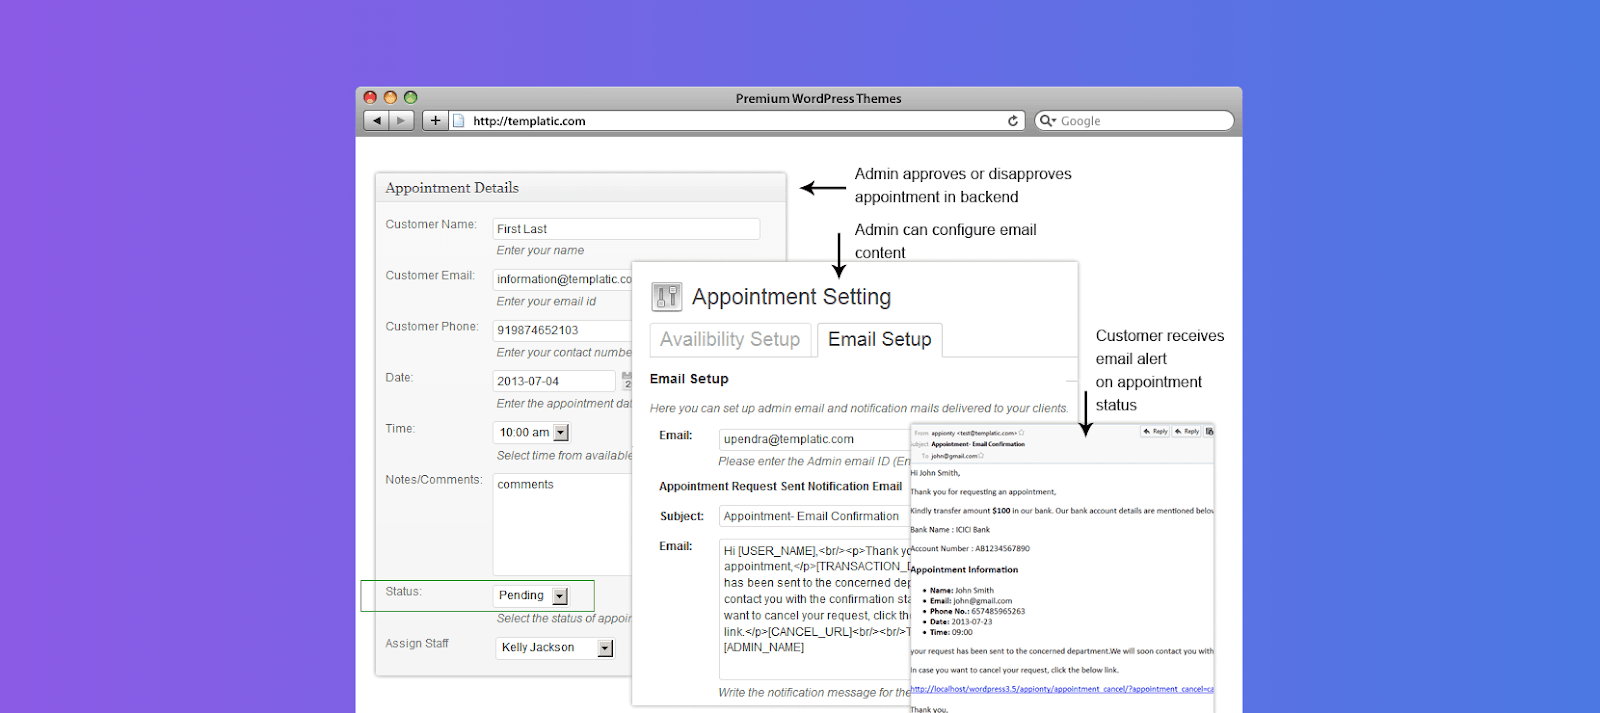Click the Enter your name hint text
Image resolution: width=1600 pixels, height=713 pixels.
(540, 251)
